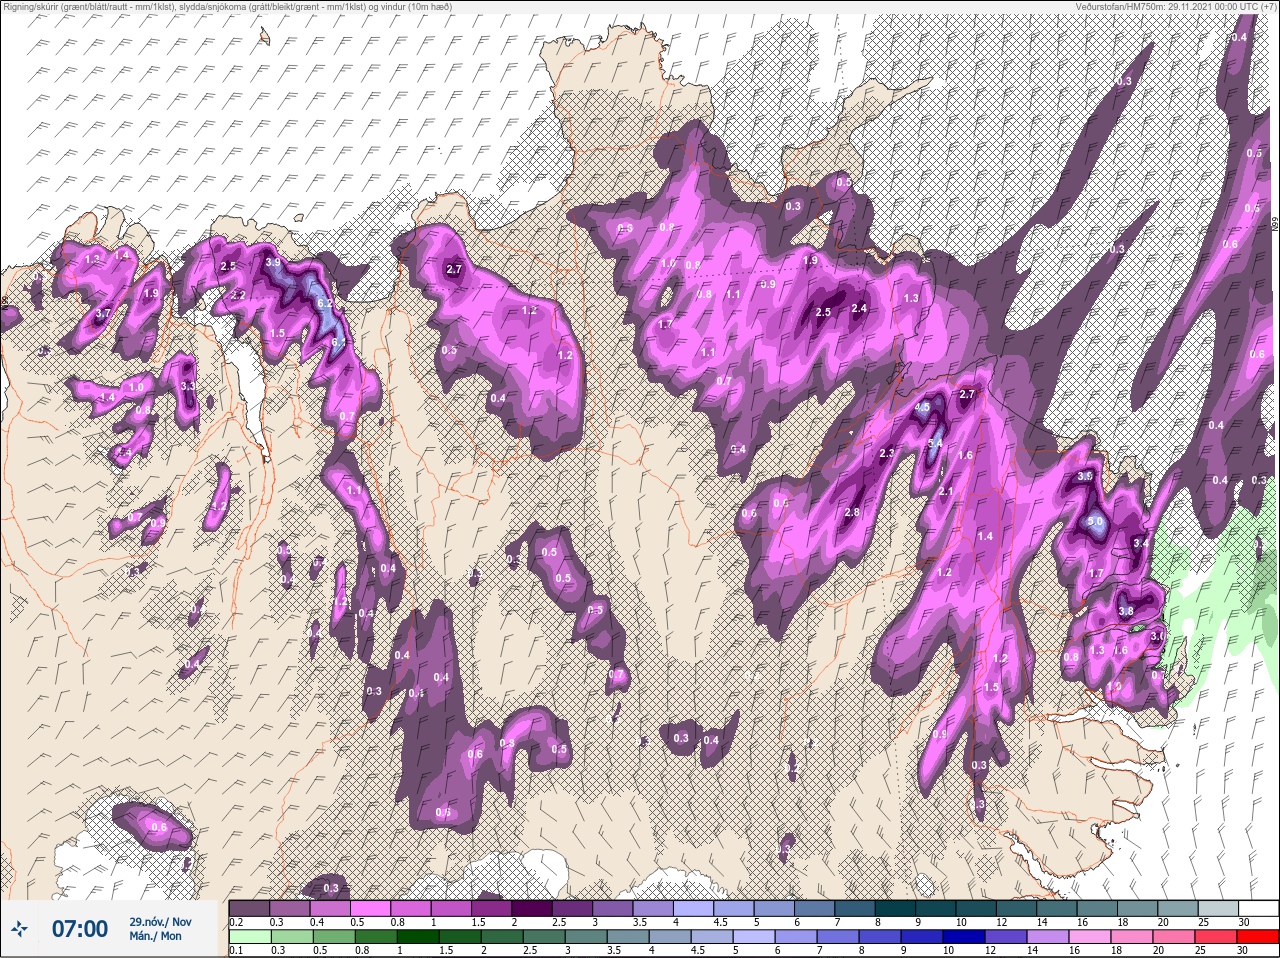The height and width of the screenshot is (958, 1280).
Task: Click the 2.2 snowfall value on the map
Action: (x=238, y=296)
